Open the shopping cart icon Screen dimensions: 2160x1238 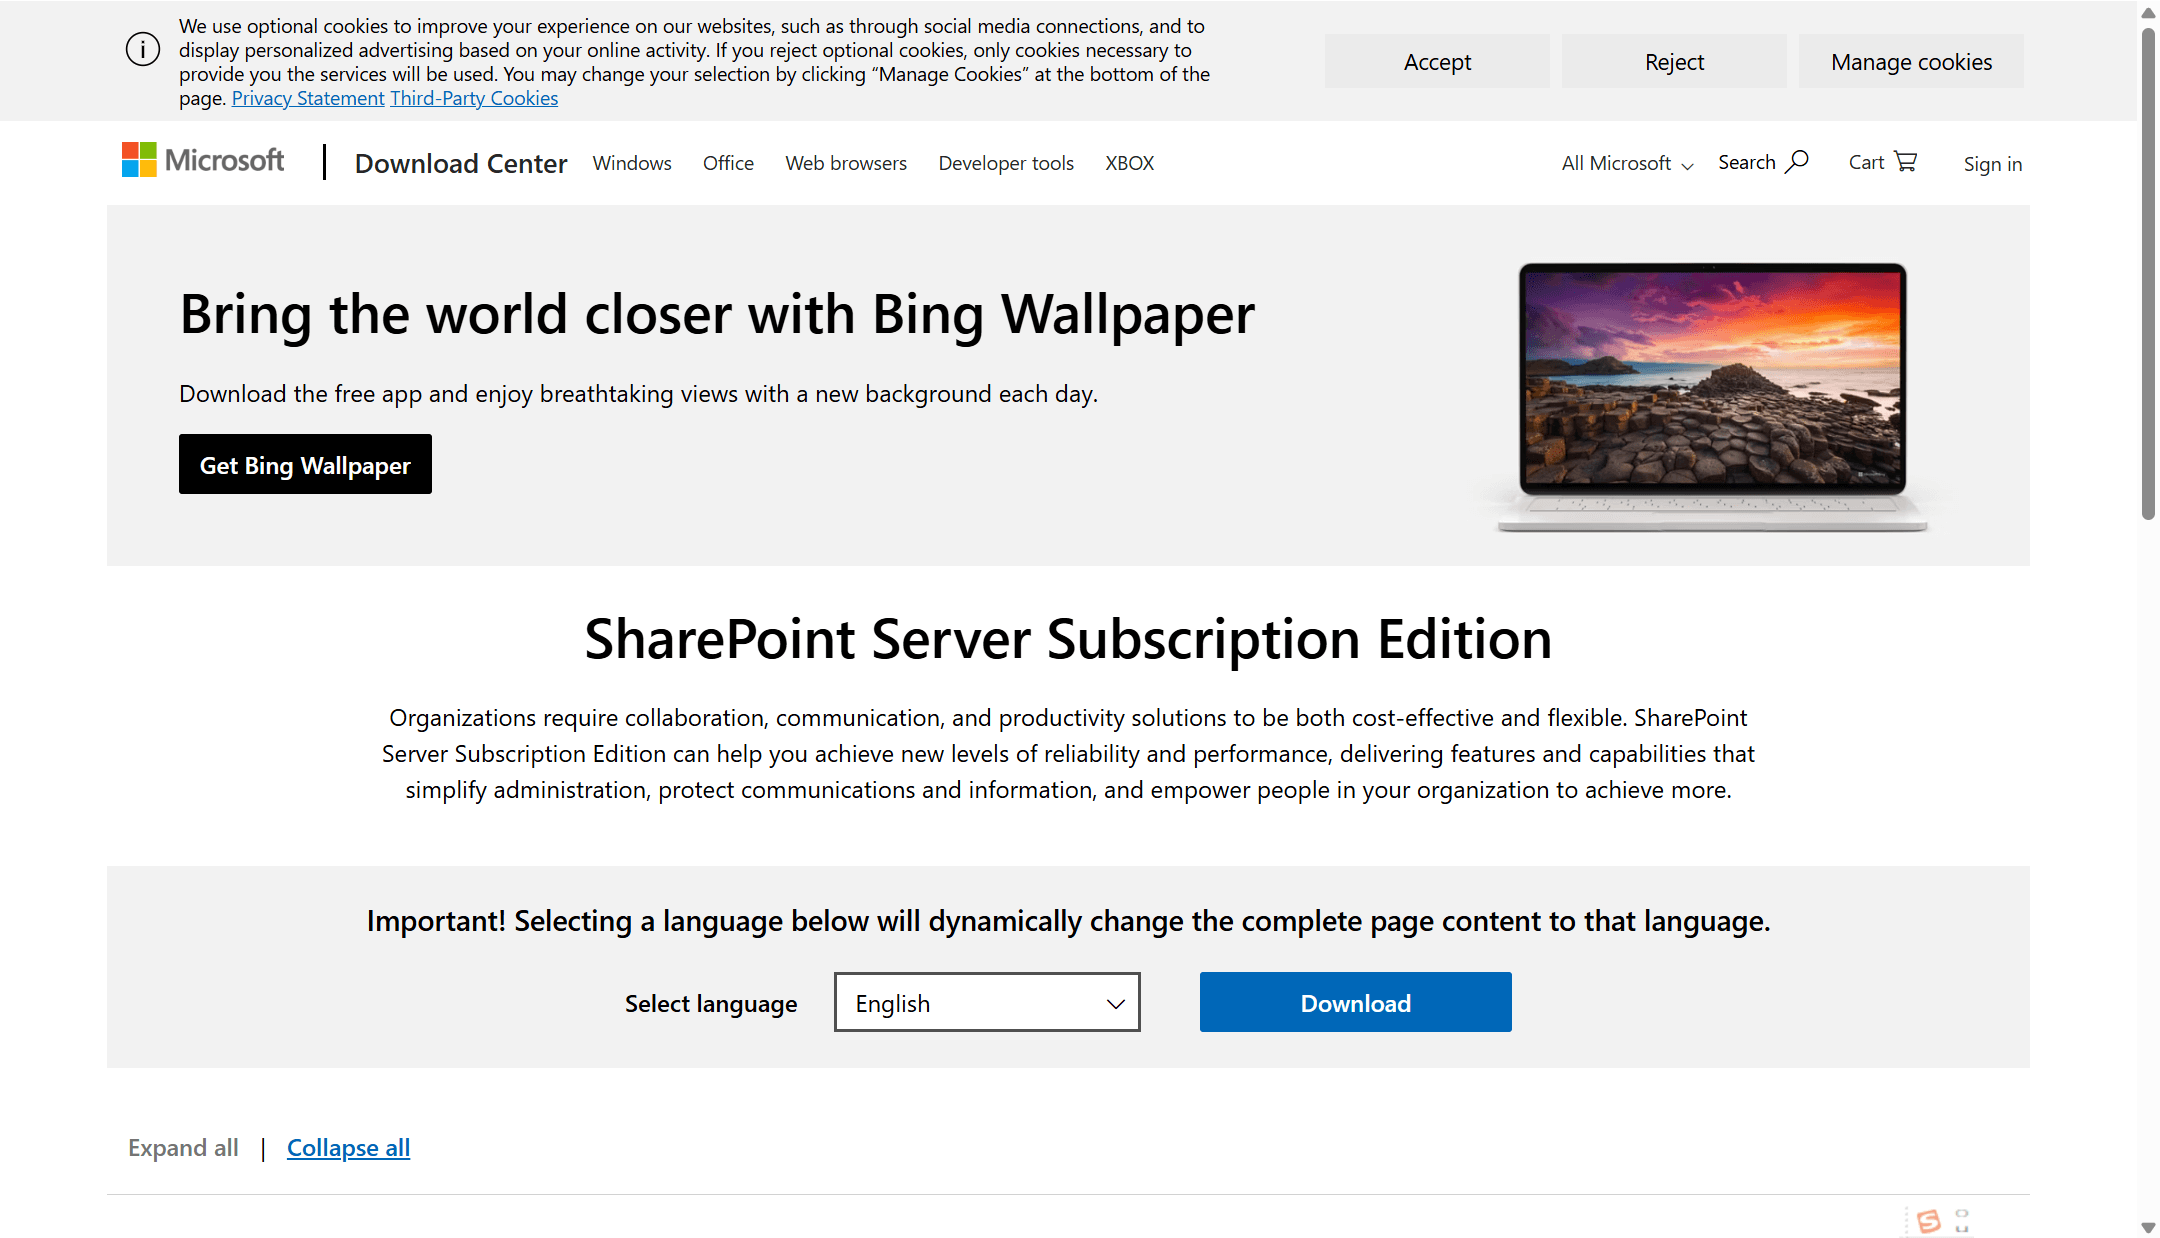(1906, 162)
